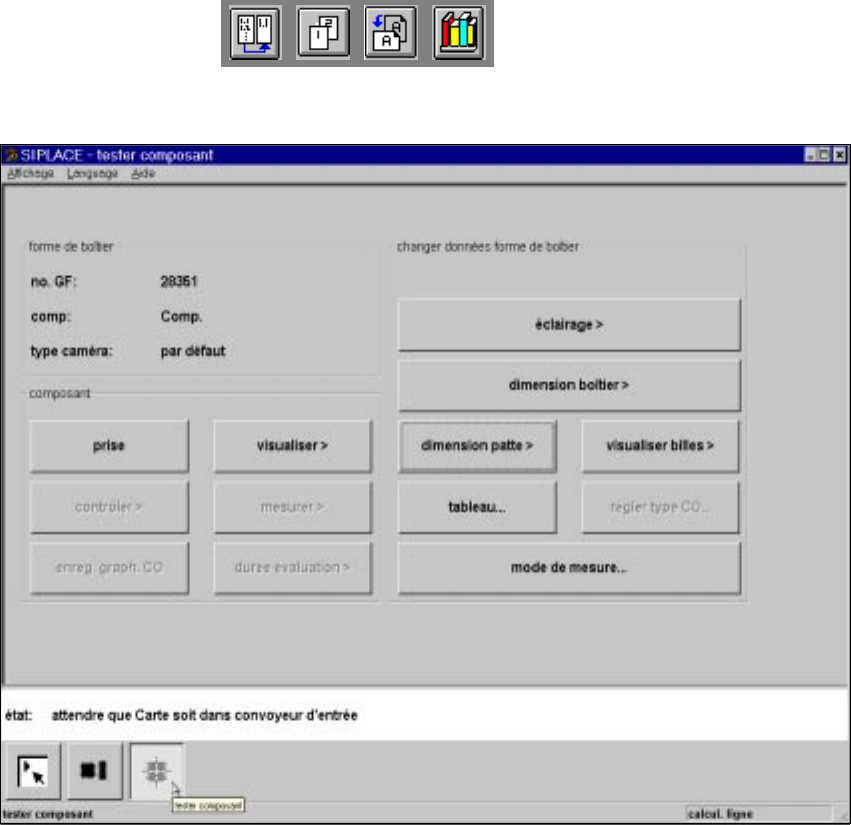Open the tableau dialog button

477,507
